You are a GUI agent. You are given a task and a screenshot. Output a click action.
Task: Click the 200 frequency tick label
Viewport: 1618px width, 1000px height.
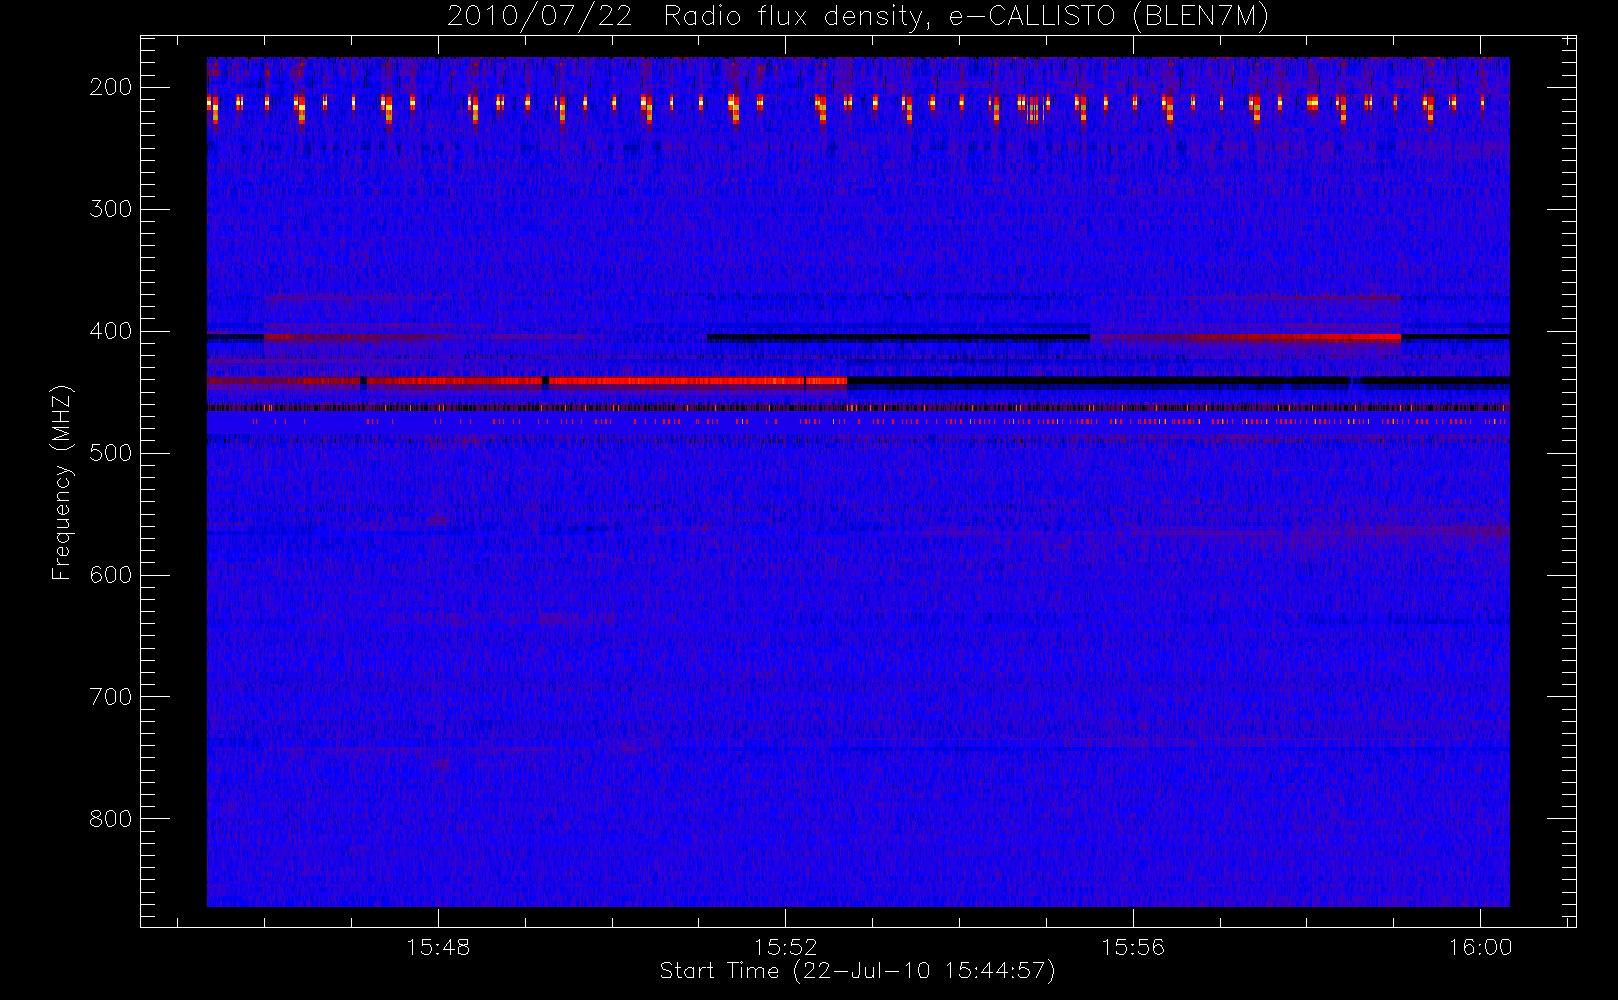[111, 87]
